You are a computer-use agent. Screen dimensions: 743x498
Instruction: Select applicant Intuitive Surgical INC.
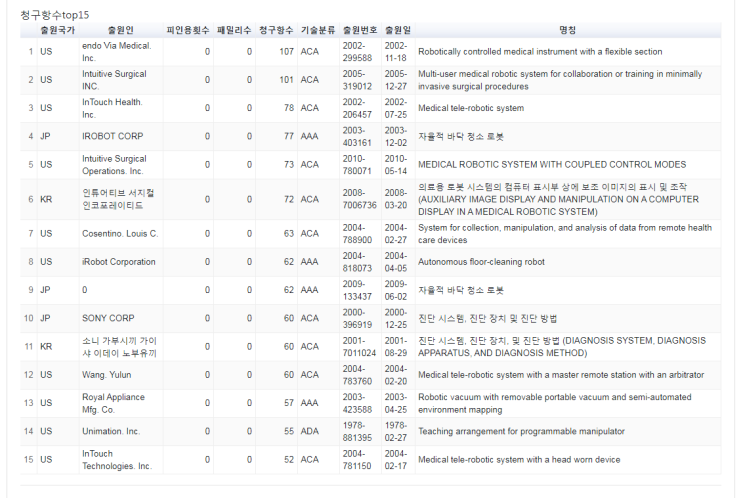[x=114, y=80]
